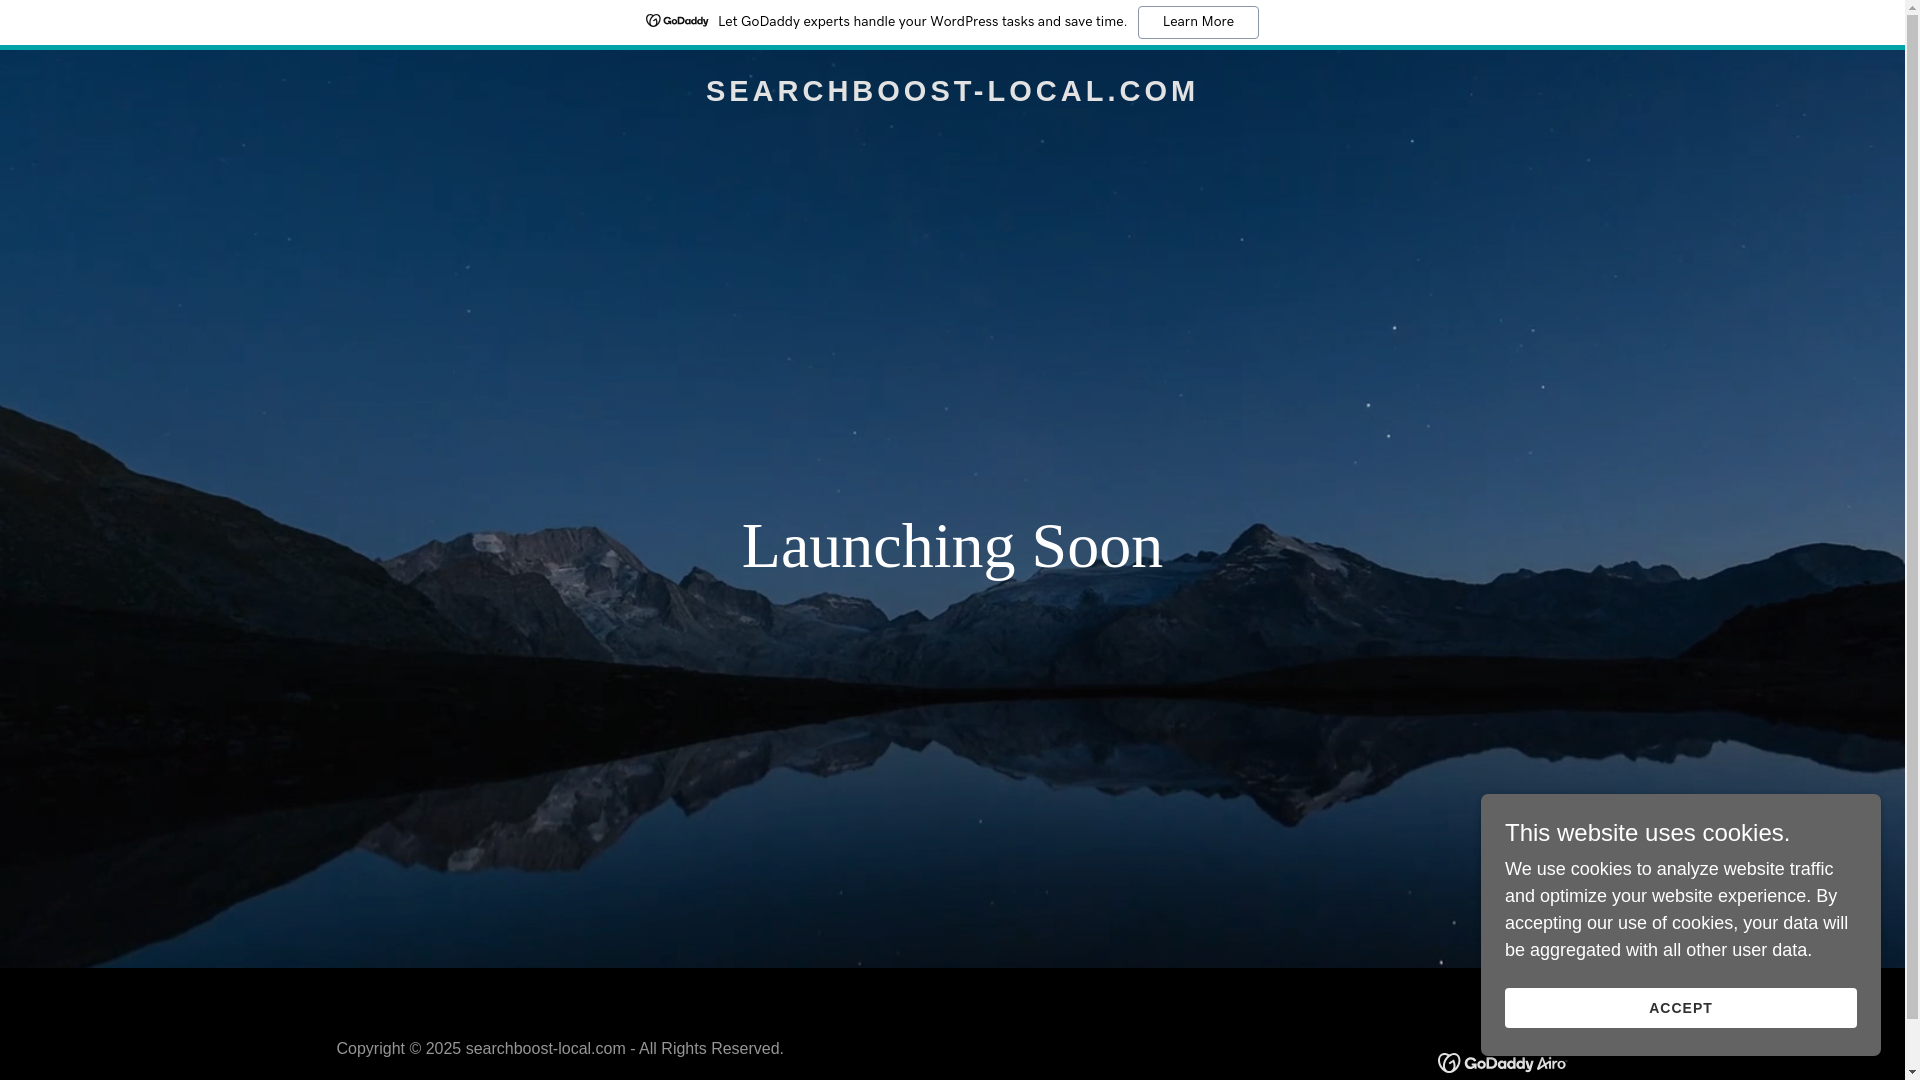This screenshot has width=1920, height=1080.
Task: Click the scrollbar down arrow
Action: pyautogui.click(x=1912, y=1072)
